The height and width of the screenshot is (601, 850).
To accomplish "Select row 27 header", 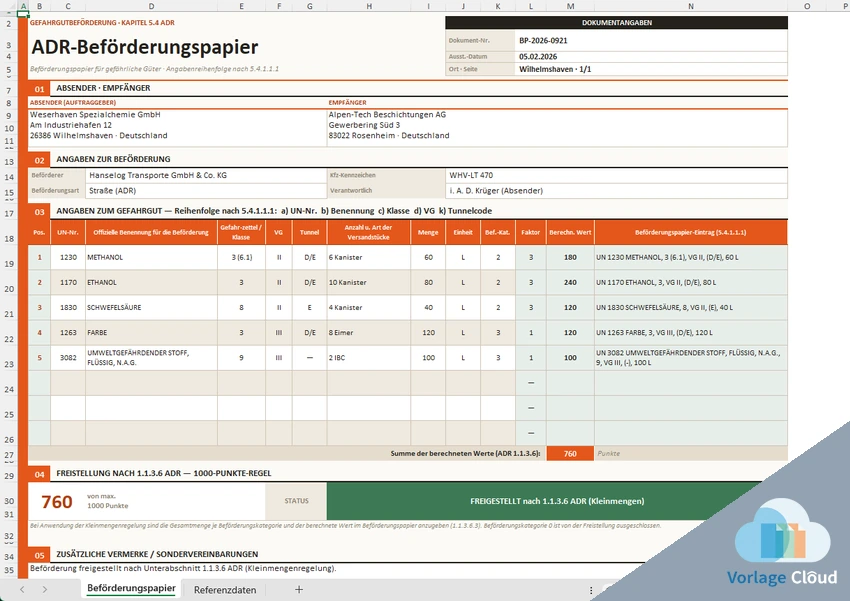I will coord(9,455).
